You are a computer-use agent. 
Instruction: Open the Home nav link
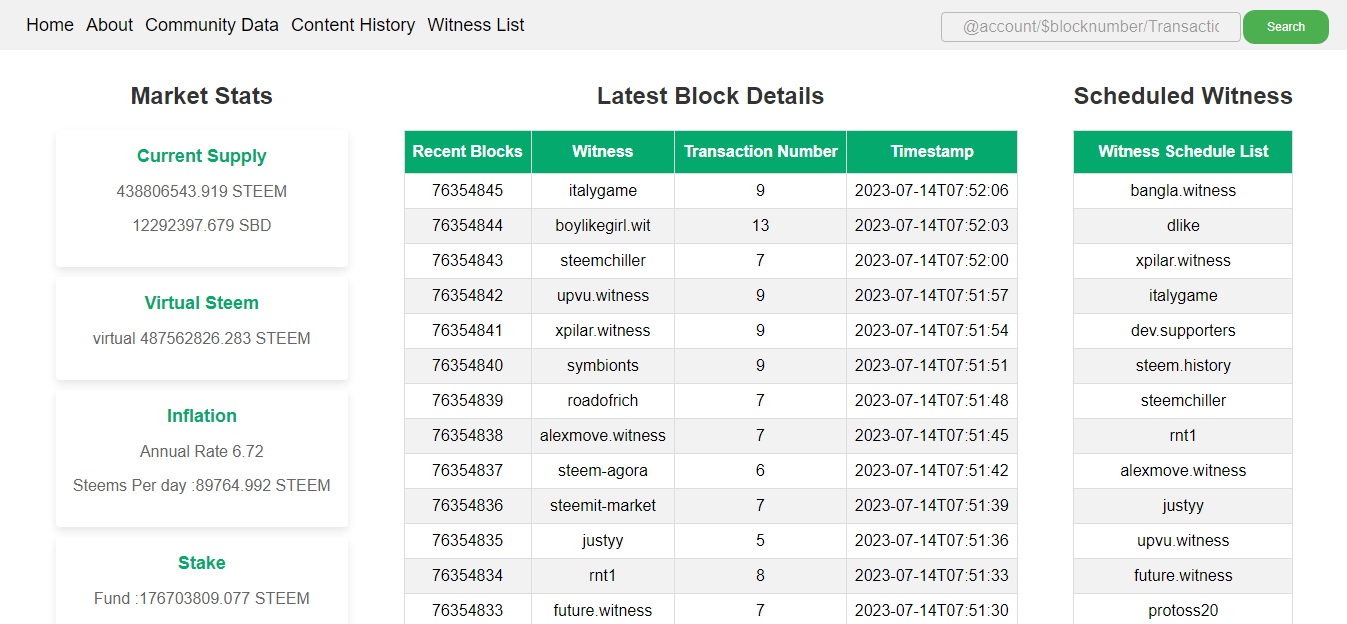[x=50, y=25]
